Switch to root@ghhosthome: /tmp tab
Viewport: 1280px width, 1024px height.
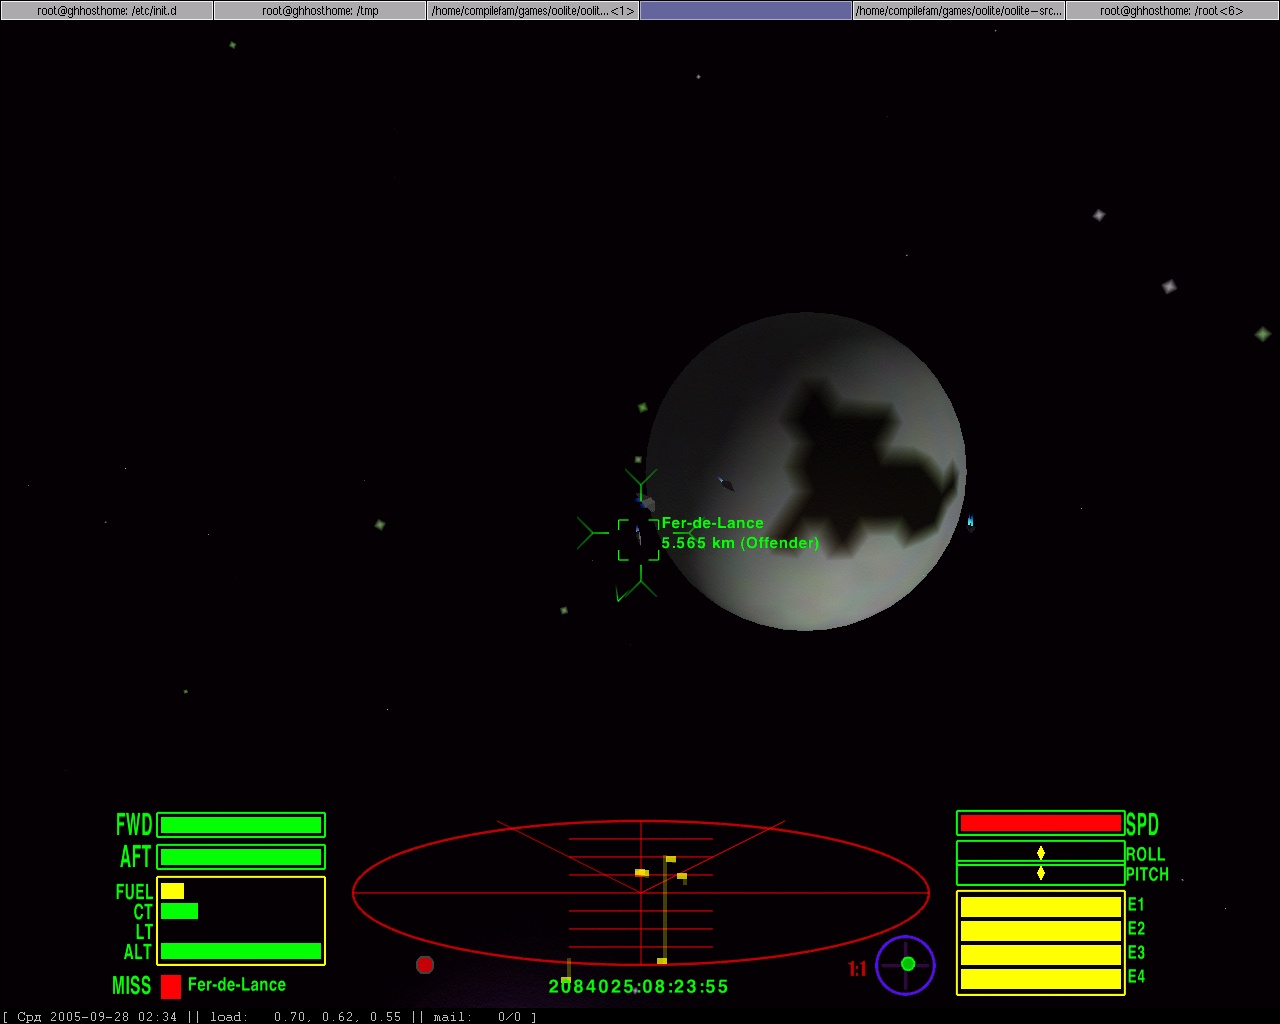coord(320,10)
